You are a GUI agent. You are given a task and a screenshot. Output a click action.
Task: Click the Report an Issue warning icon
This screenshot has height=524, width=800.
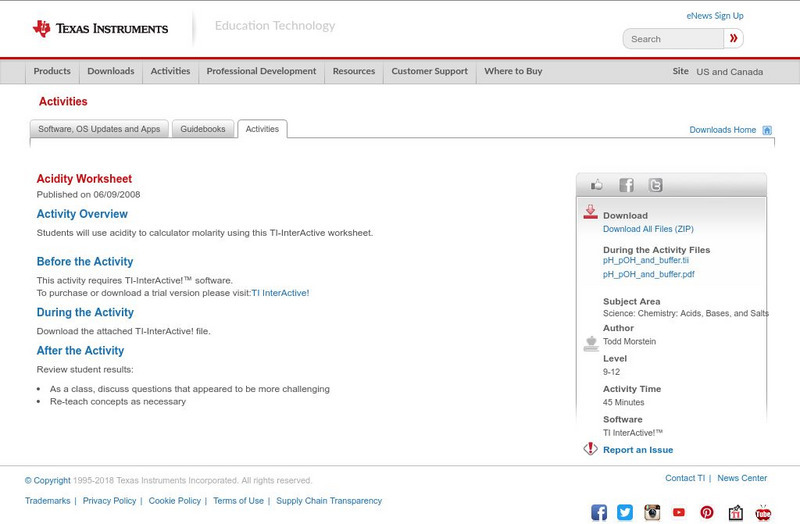click(590, 449)
